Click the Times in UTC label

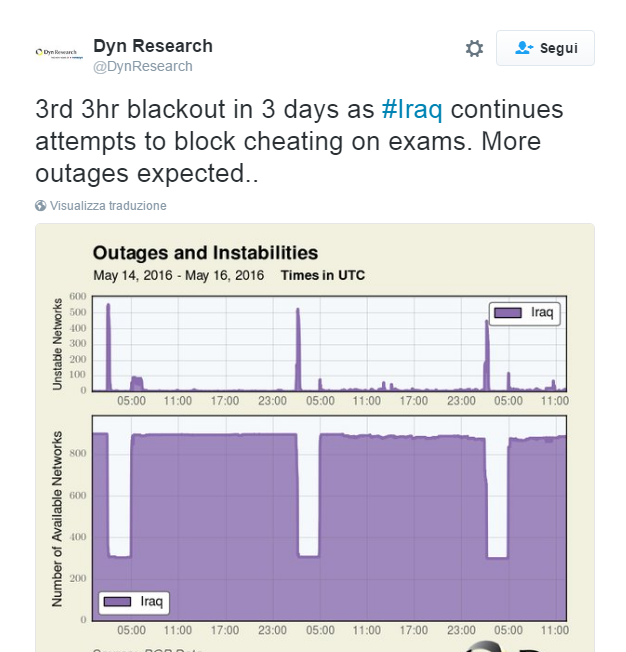[x=323, y=275]
